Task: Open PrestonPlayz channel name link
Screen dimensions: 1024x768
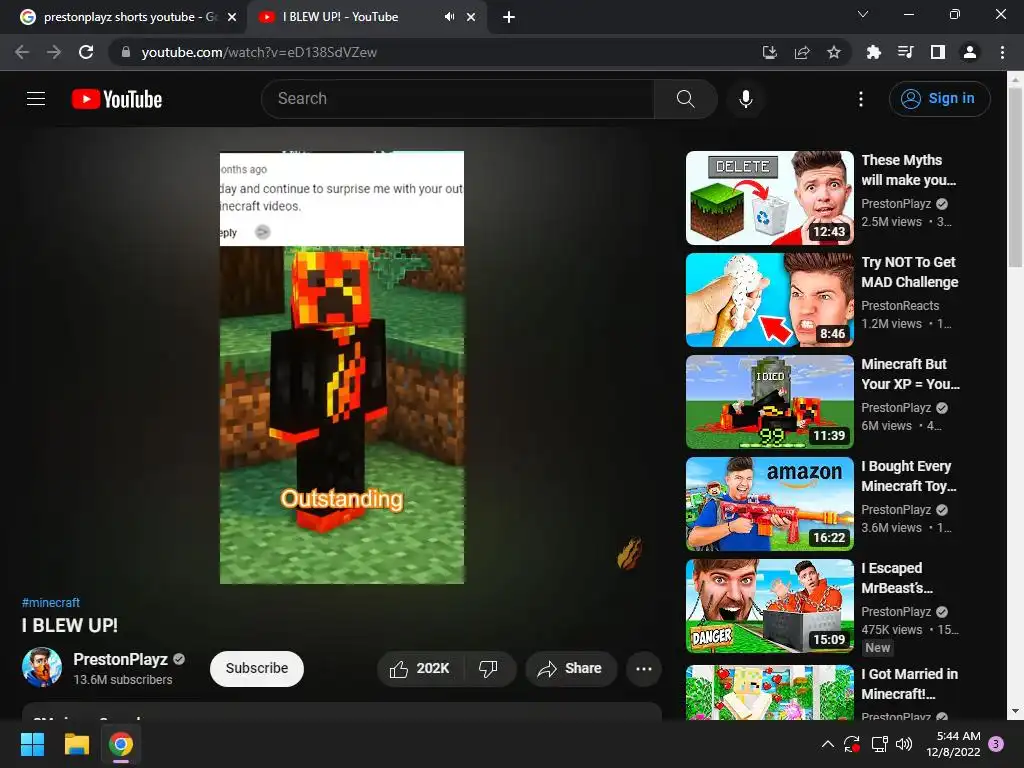Action: pyautogui.click(x=120, y=659)
